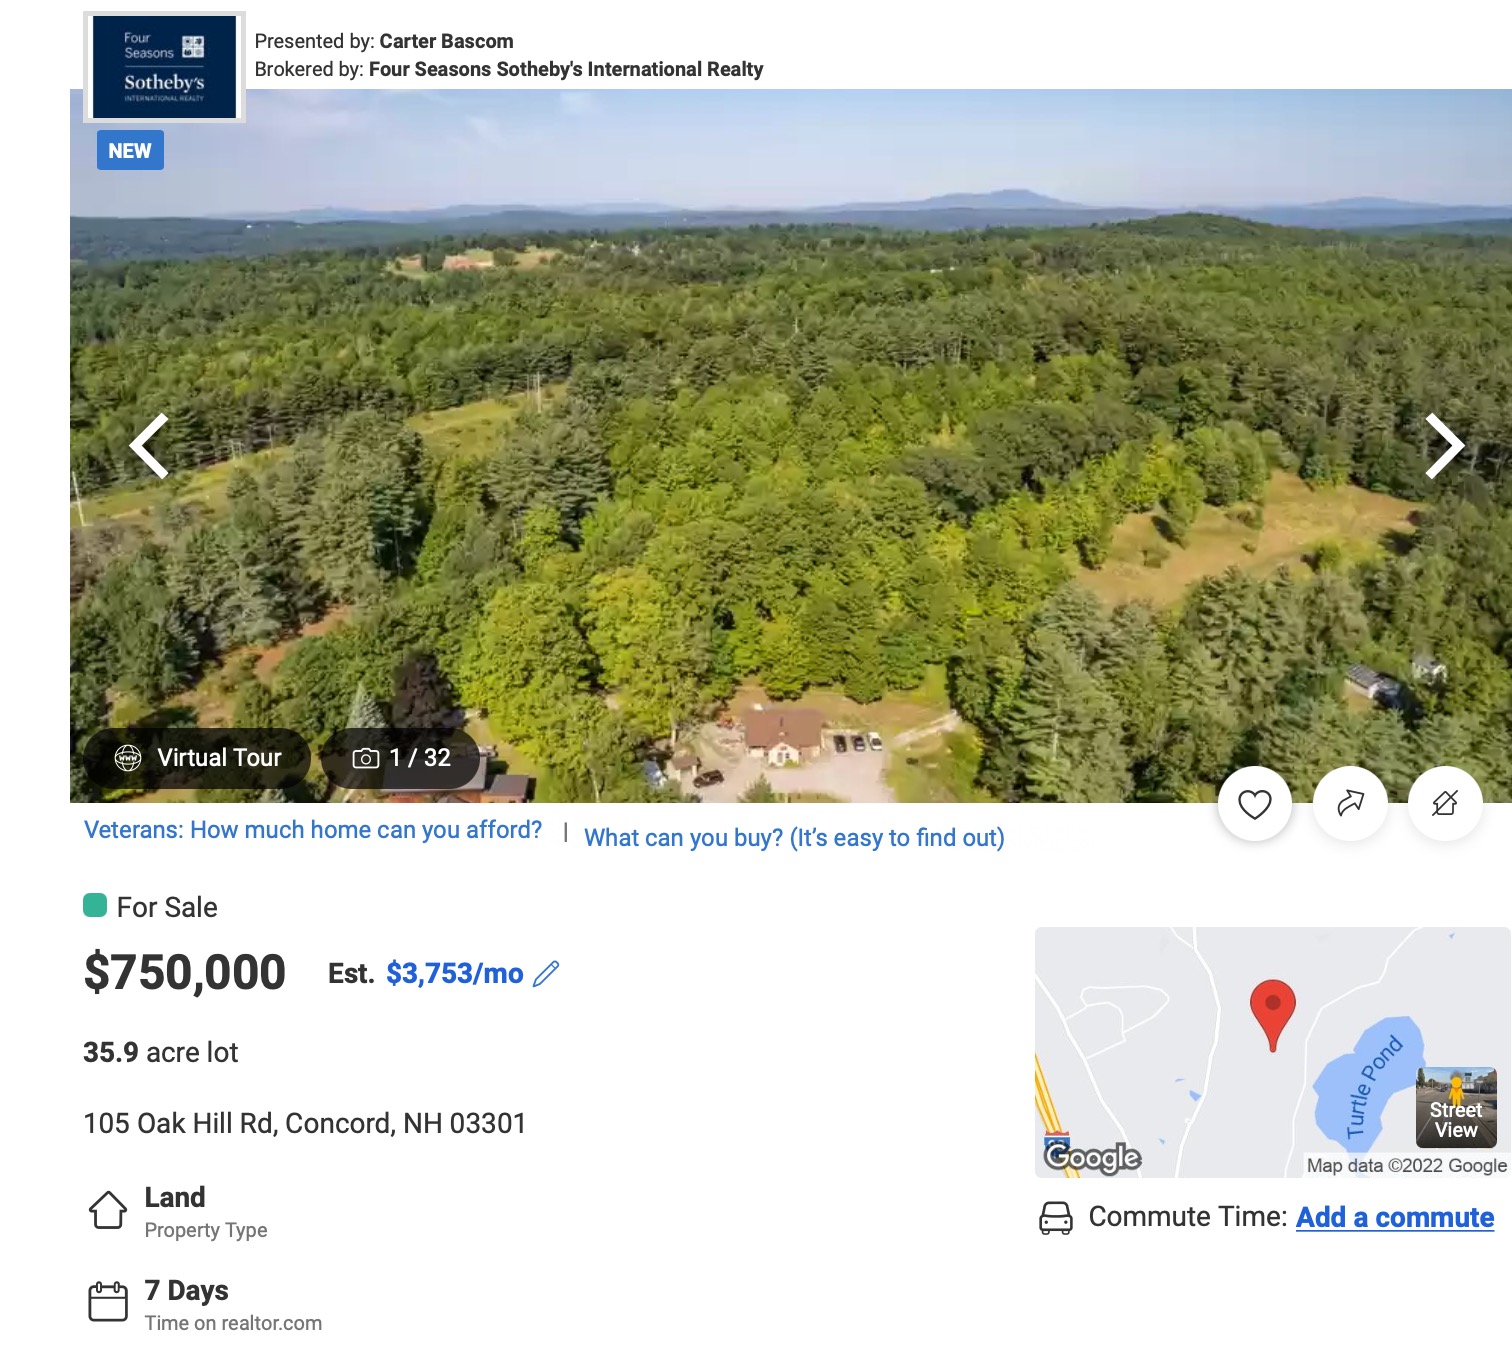Click the hide listing pin icon
Viewport: 1512px width, 1362px height.
1445,804
